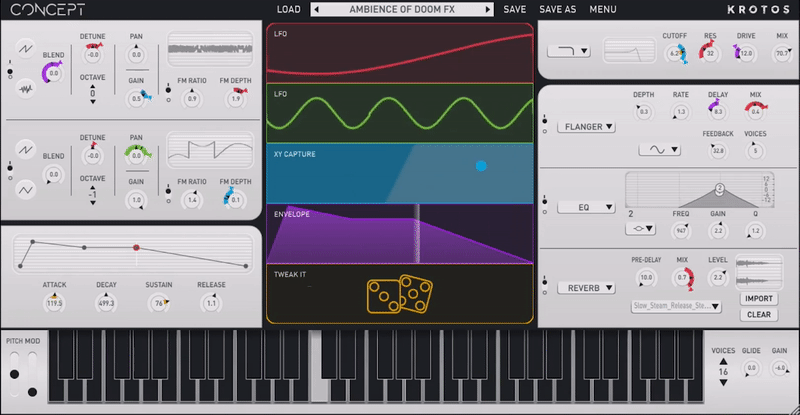
Task: Click the AMBIENCE OF DOOM FX preset name
Action: [402, 9]
